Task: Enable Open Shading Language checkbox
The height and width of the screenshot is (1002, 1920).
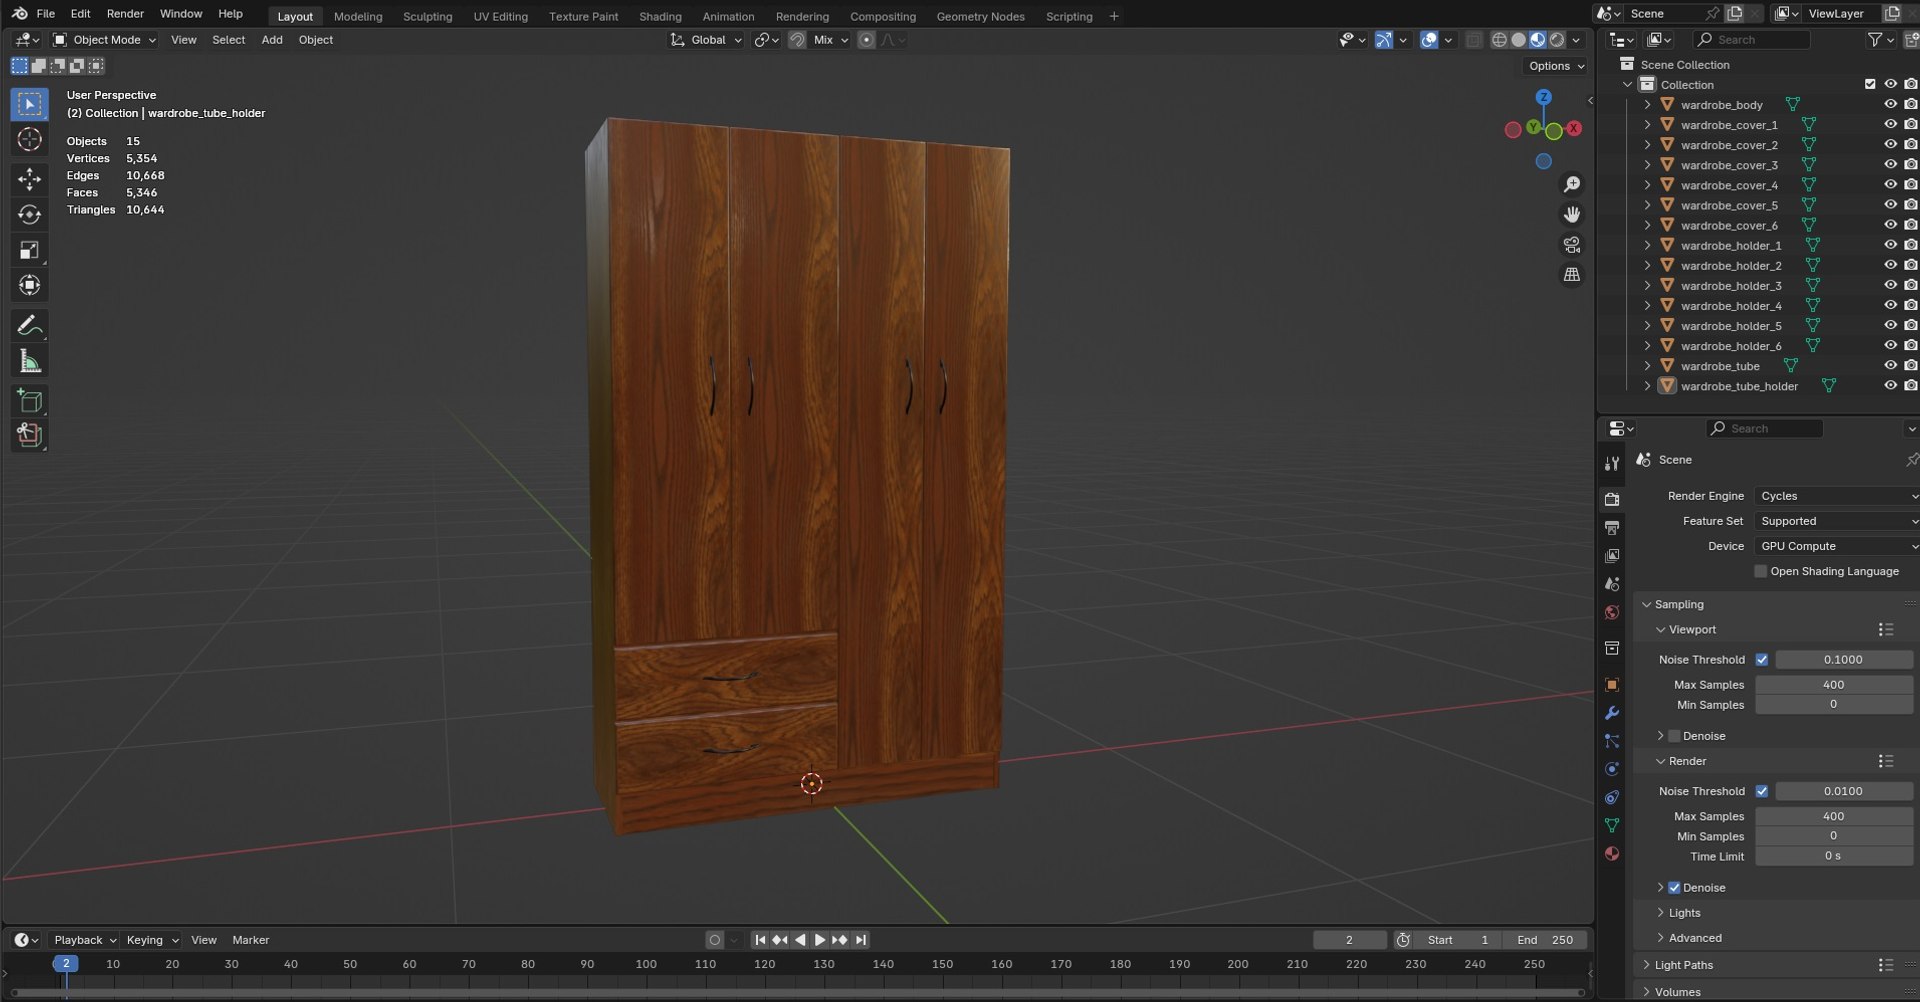Action: [1761, 571]
